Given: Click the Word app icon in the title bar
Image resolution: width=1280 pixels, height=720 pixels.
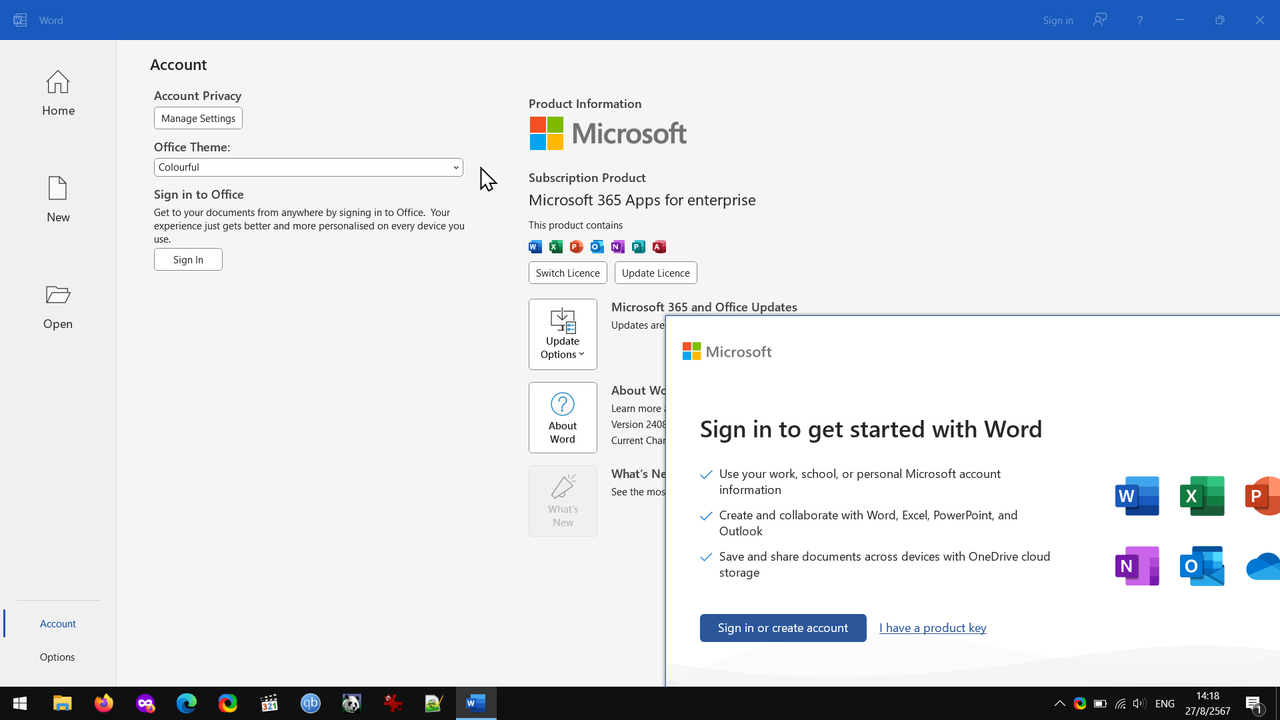Looking at the screenshot, I should pos(20,20).
